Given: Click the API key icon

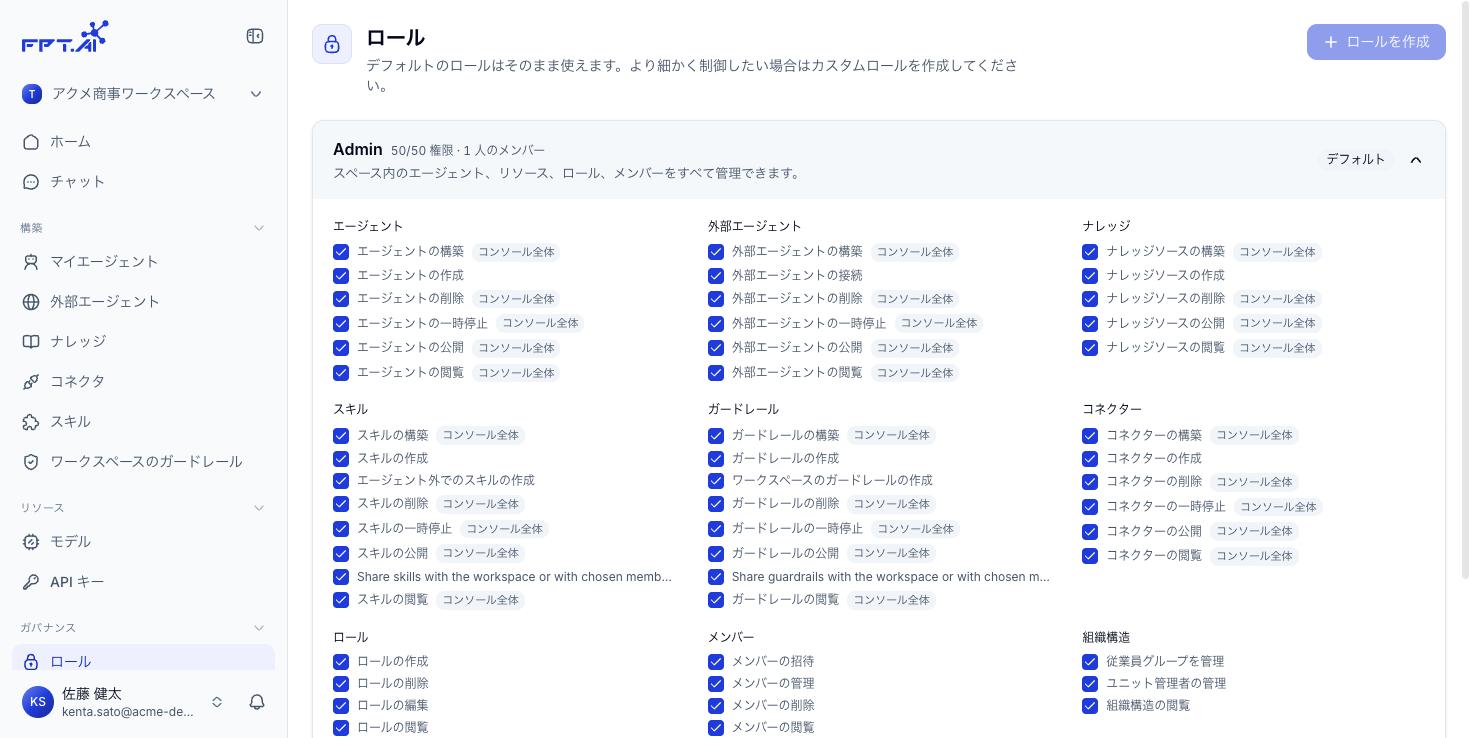Looking at the screenshot, I should point(31,582).
